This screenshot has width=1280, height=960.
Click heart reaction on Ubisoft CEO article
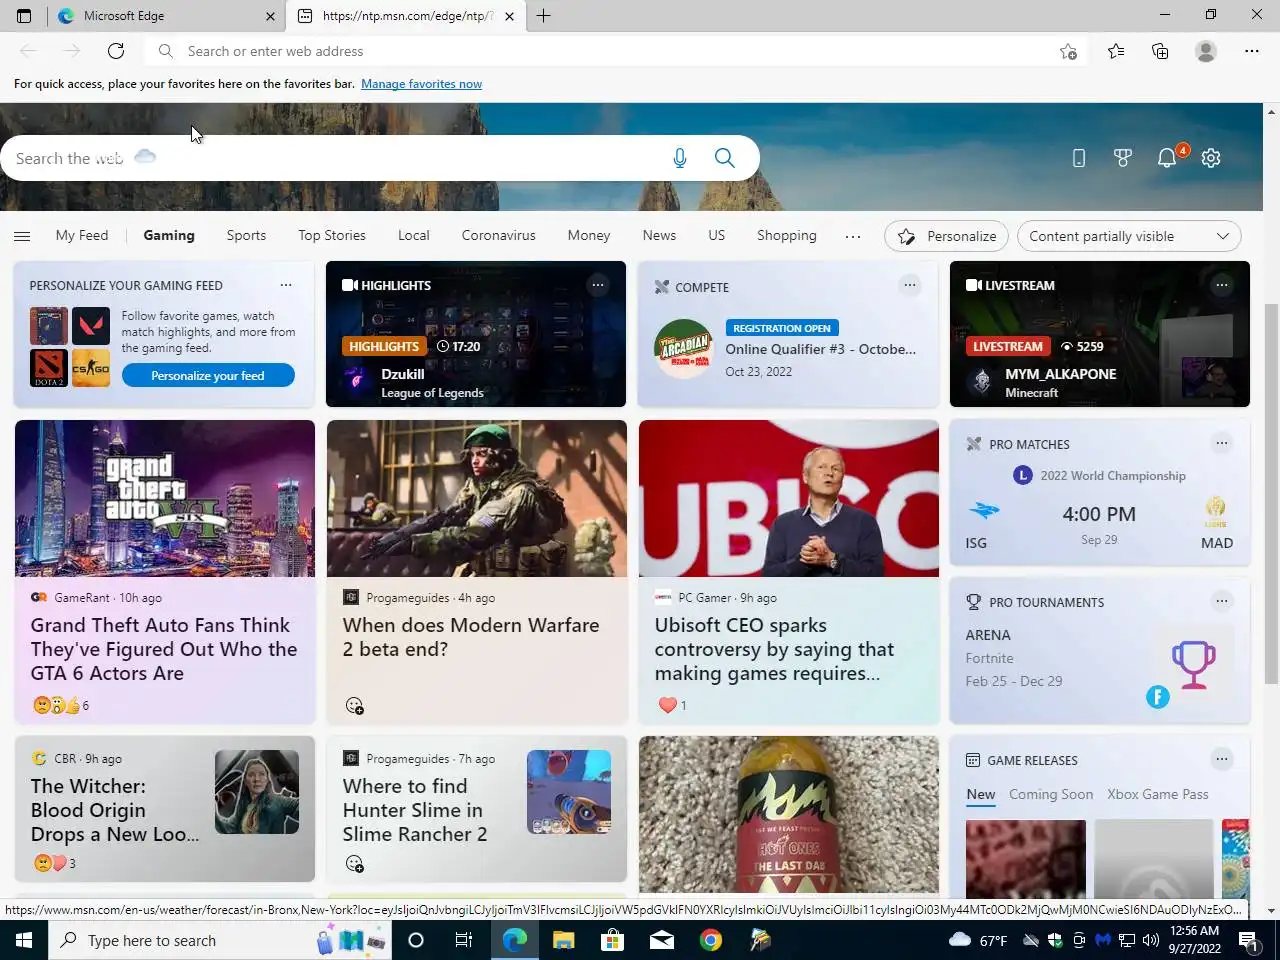[668, 705]
